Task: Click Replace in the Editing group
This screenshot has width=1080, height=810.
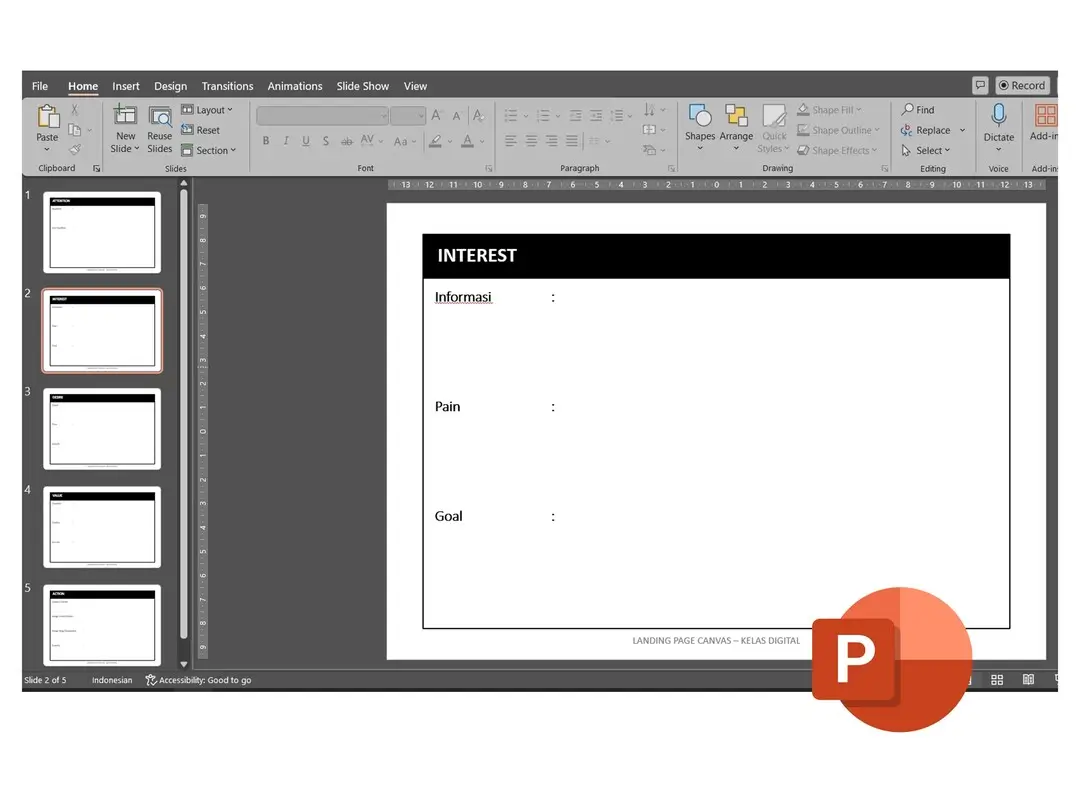Action: (926, 130)
